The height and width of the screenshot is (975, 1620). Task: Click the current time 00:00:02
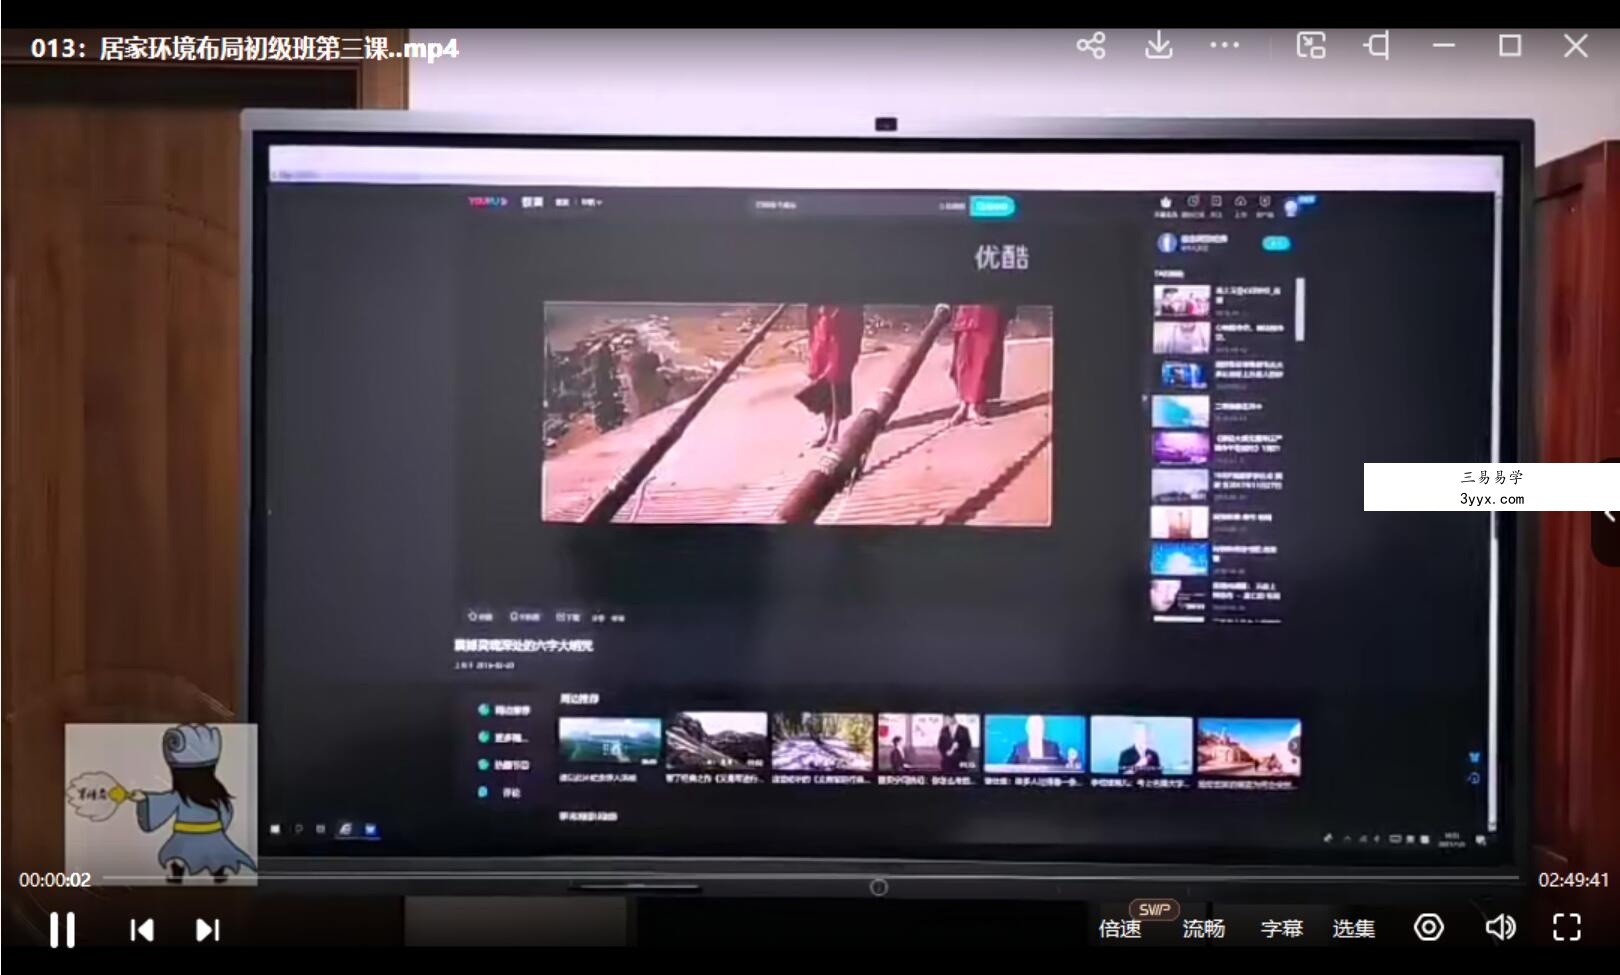tap(55, 880)
